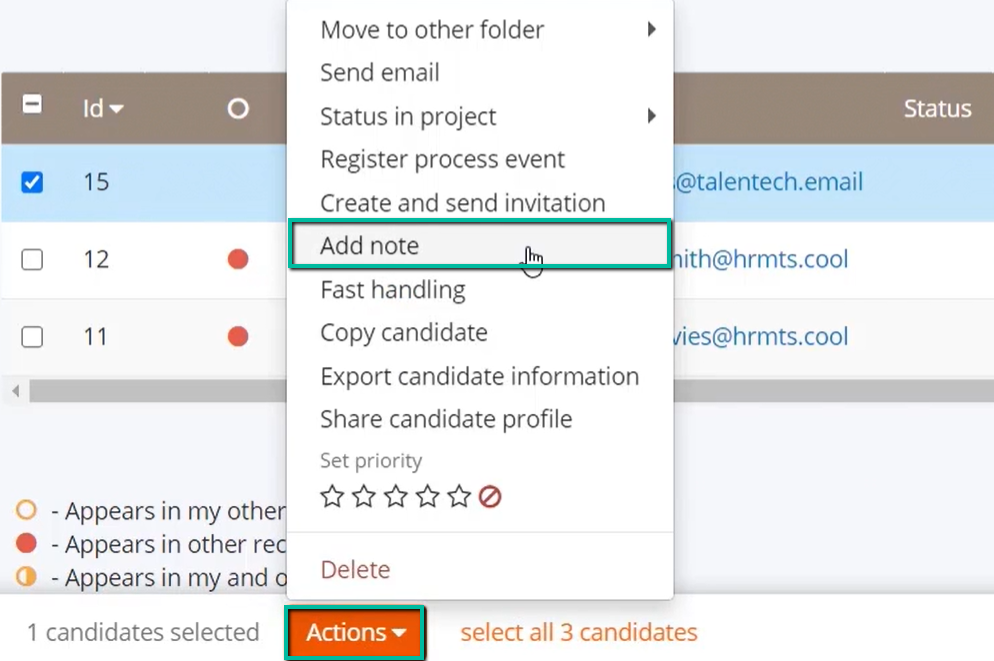This screenshot has width=994, height=661.
Task: Set priority to second star
Action: pyautogui.click(x=364, y=496)
